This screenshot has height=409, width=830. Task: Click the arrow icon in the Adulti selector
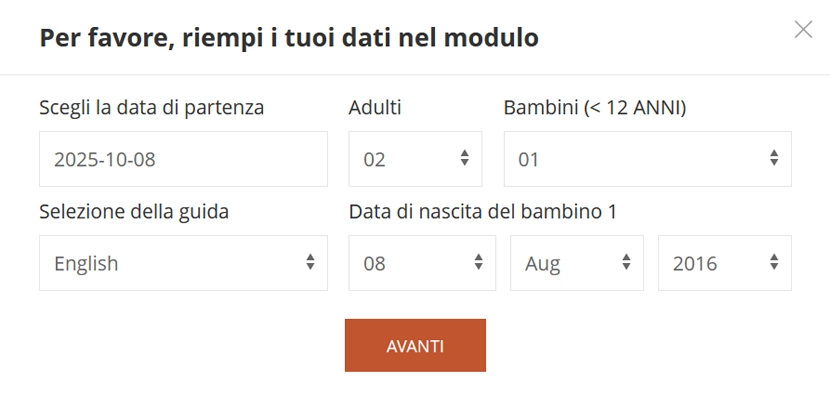(464, 158)
